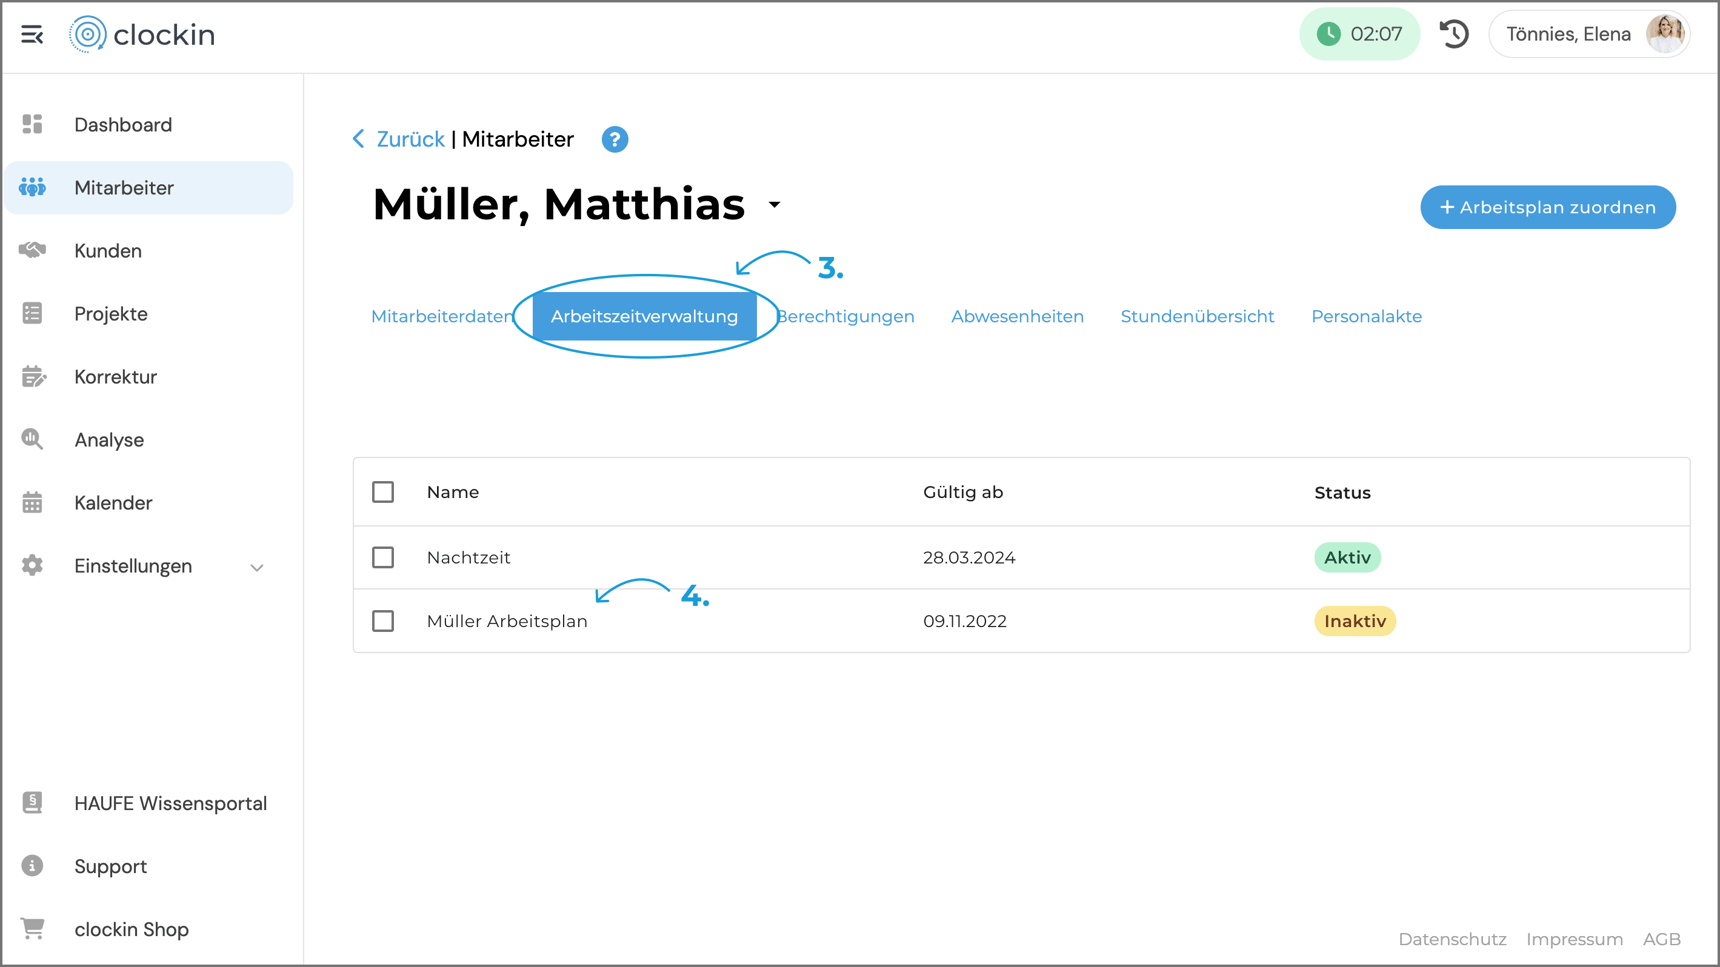This screenshot has height=967, width=1720.
Task: Check the Nachtzeit row checkbox
Action: [383, 557]
